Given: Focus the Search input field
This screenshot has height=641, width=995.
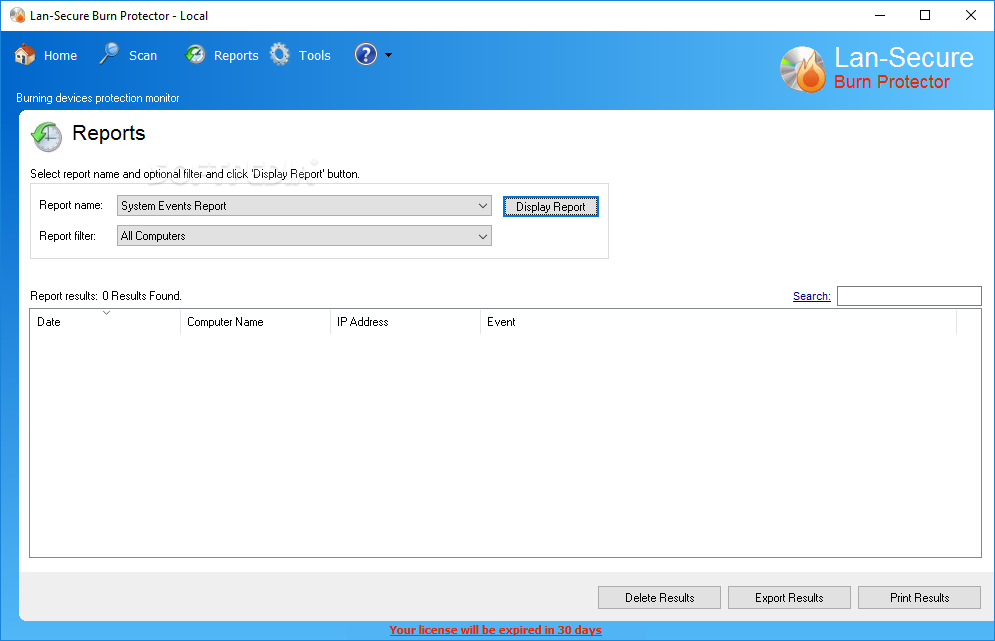Looking at the screenshot, I should tap(909, 296).
